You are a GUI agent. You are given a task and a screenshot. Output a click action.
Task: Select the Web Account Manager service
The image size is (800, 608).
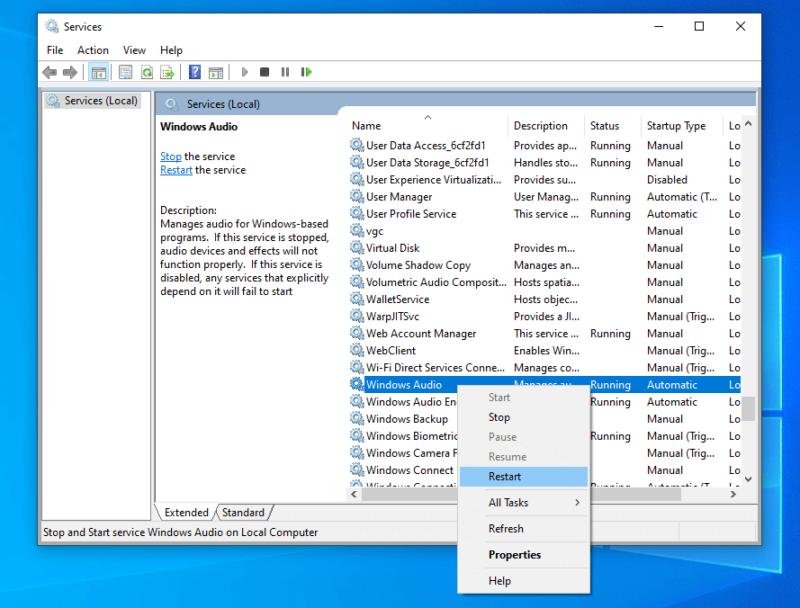click(544, 334)
